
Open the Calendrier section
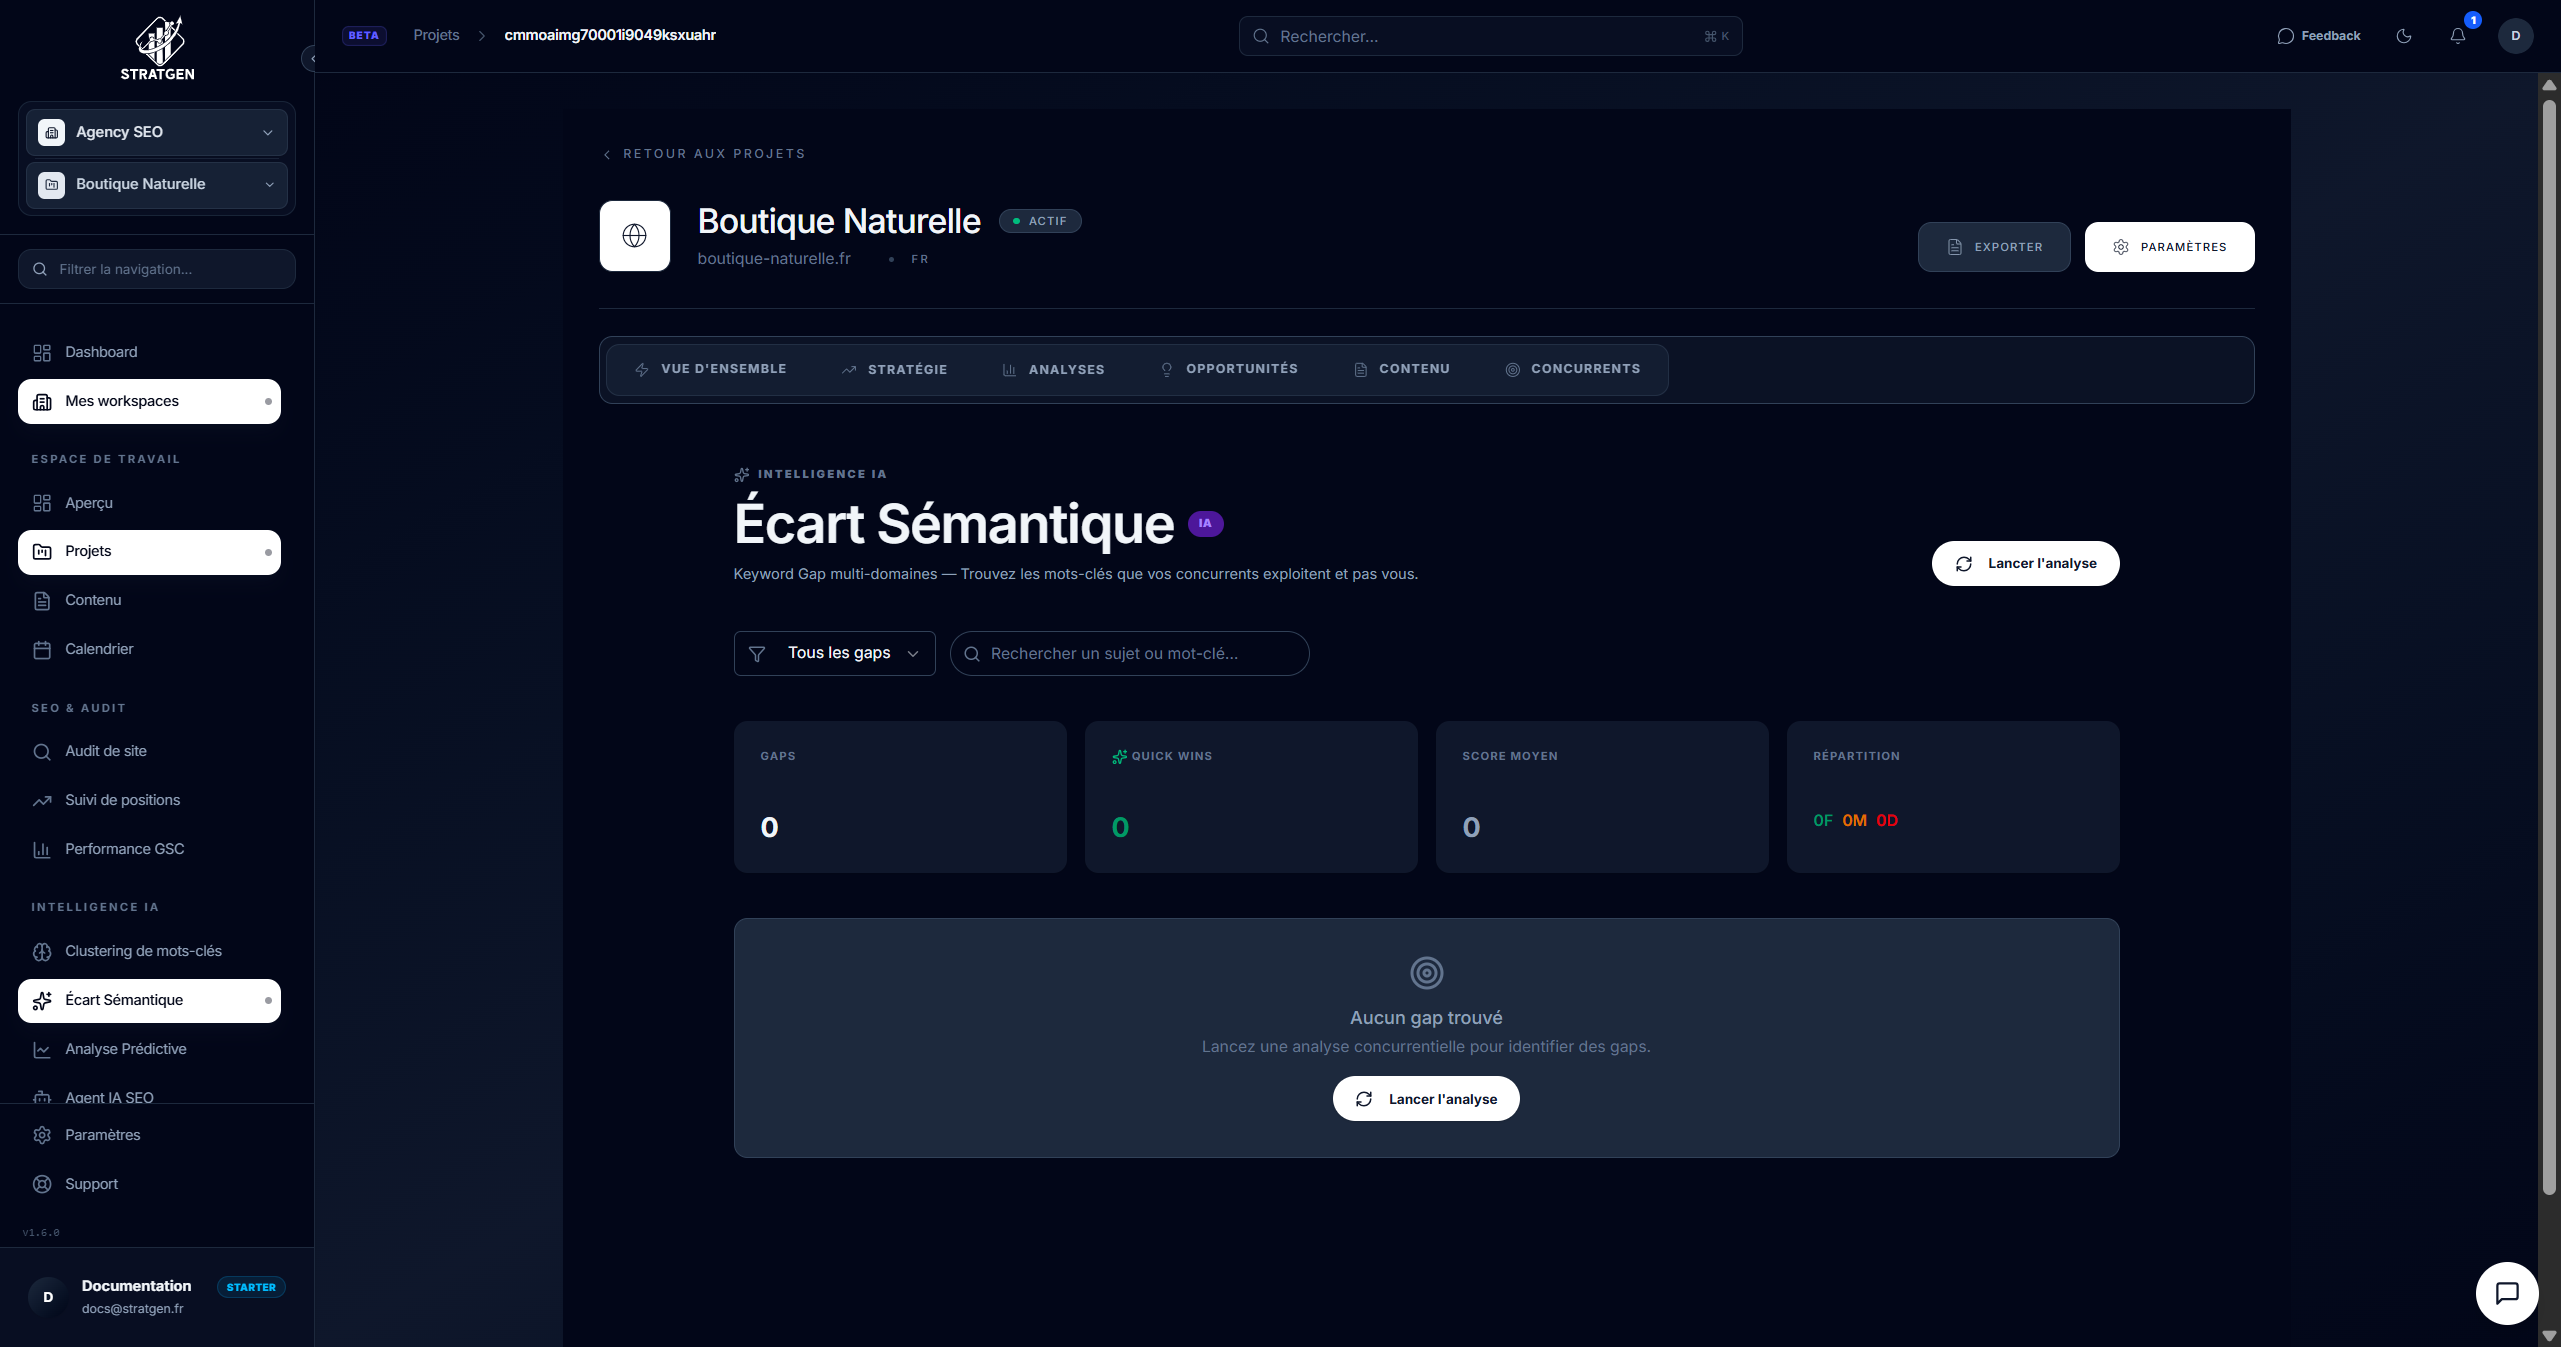click(x=98, y=649)
